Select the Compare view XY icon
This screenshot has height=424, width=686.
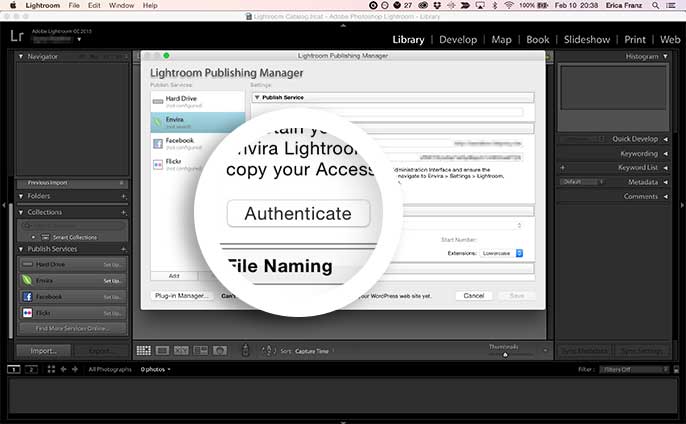(181, 350)
